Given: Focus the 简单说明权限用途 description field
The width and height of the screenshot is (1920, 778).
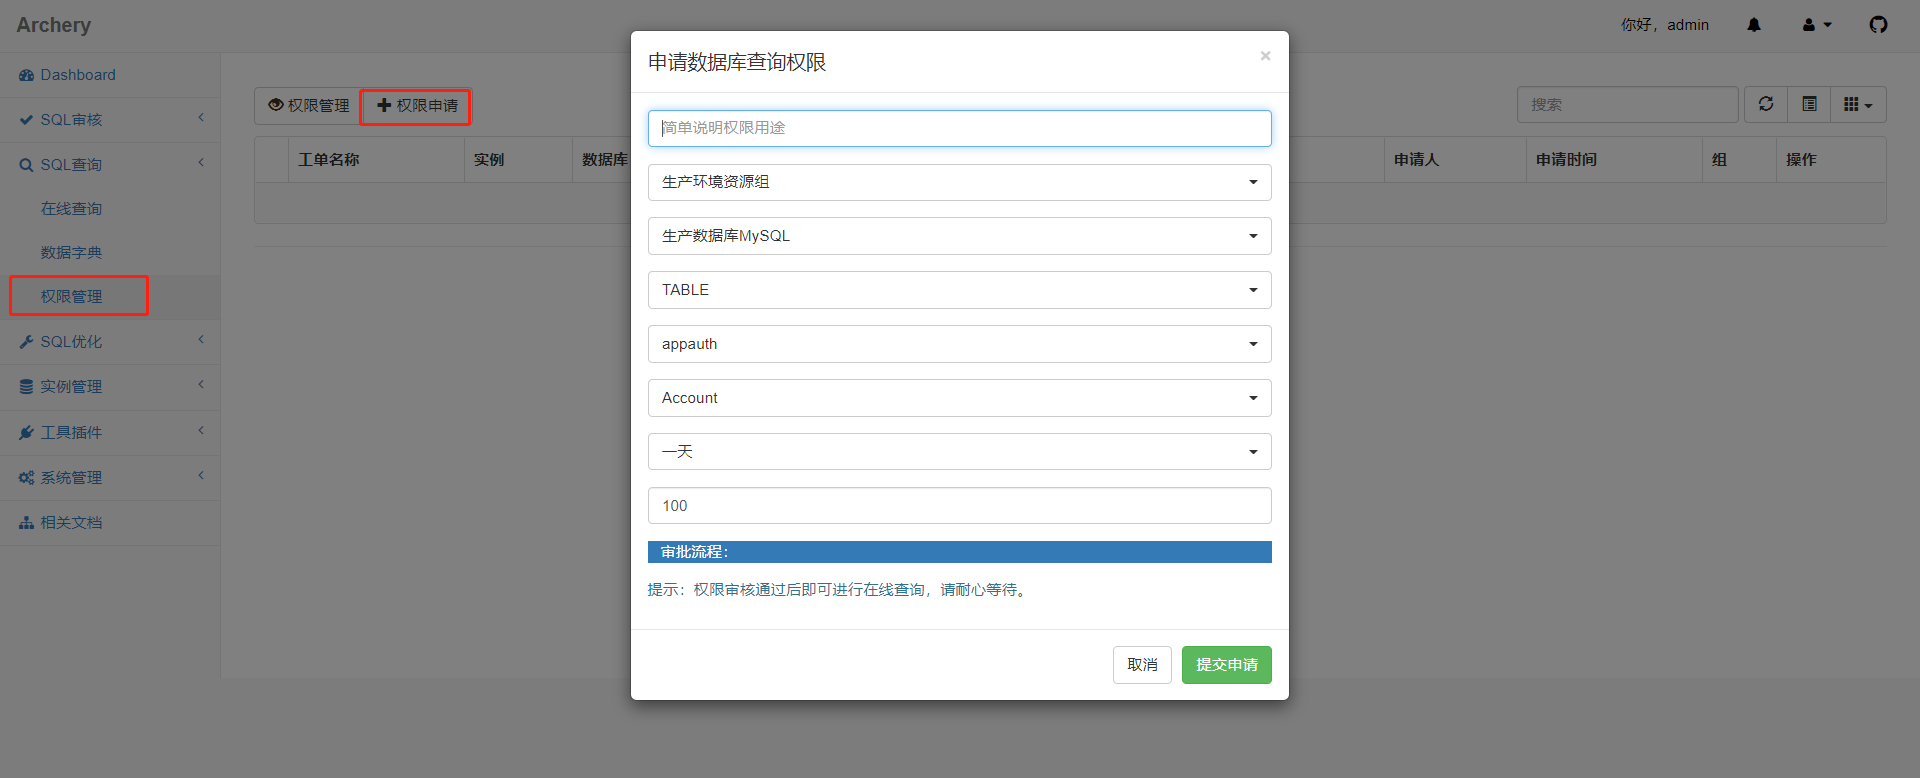Looking at the screenshot, I should 959,128.
